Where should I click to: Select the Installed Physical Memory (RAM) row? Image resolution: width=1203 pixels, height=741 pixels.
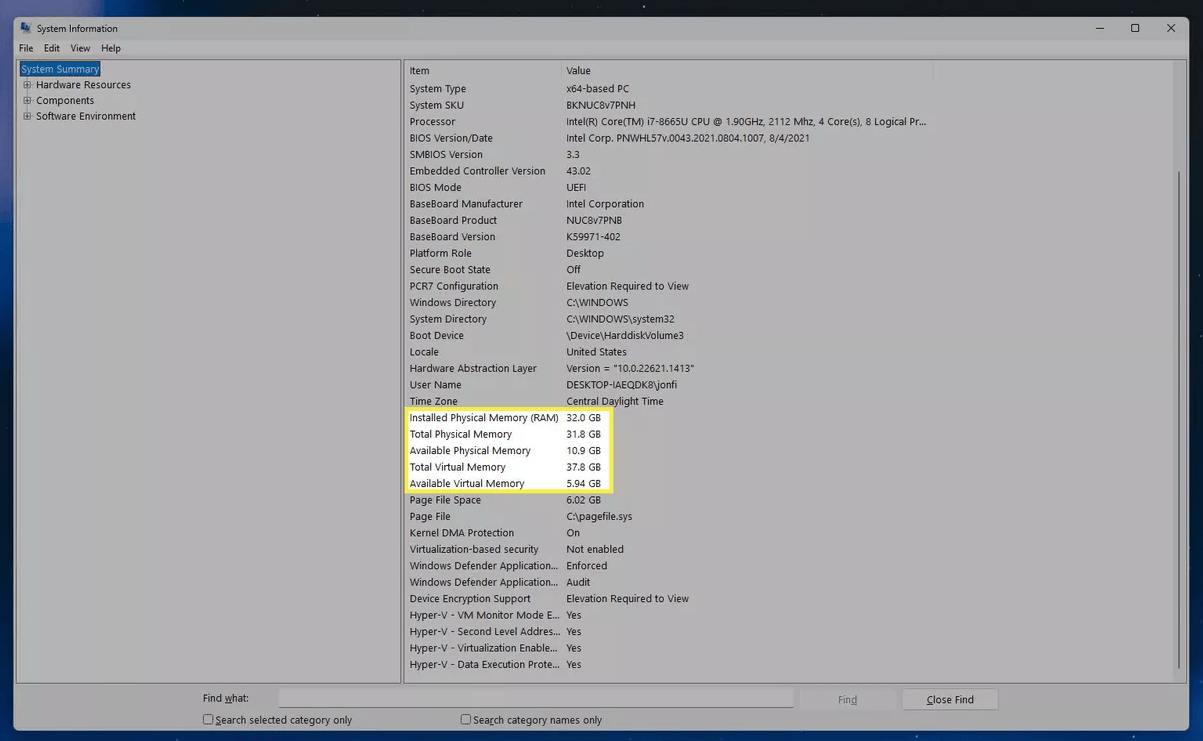pyautogui.click(x=484, y=418)
